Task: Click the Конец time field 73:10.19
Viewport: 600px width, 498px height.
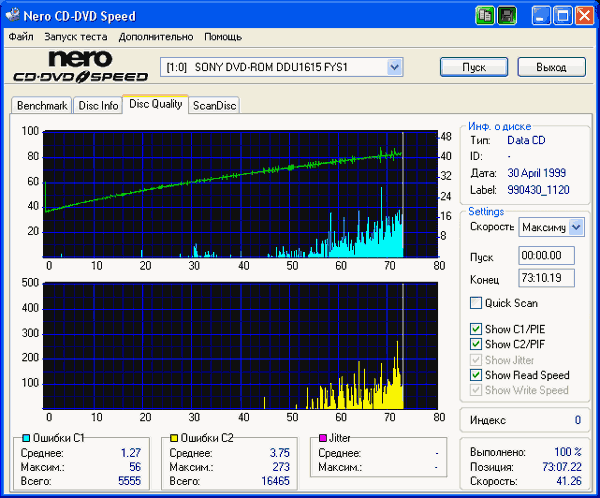Action: tap(546, 278)
